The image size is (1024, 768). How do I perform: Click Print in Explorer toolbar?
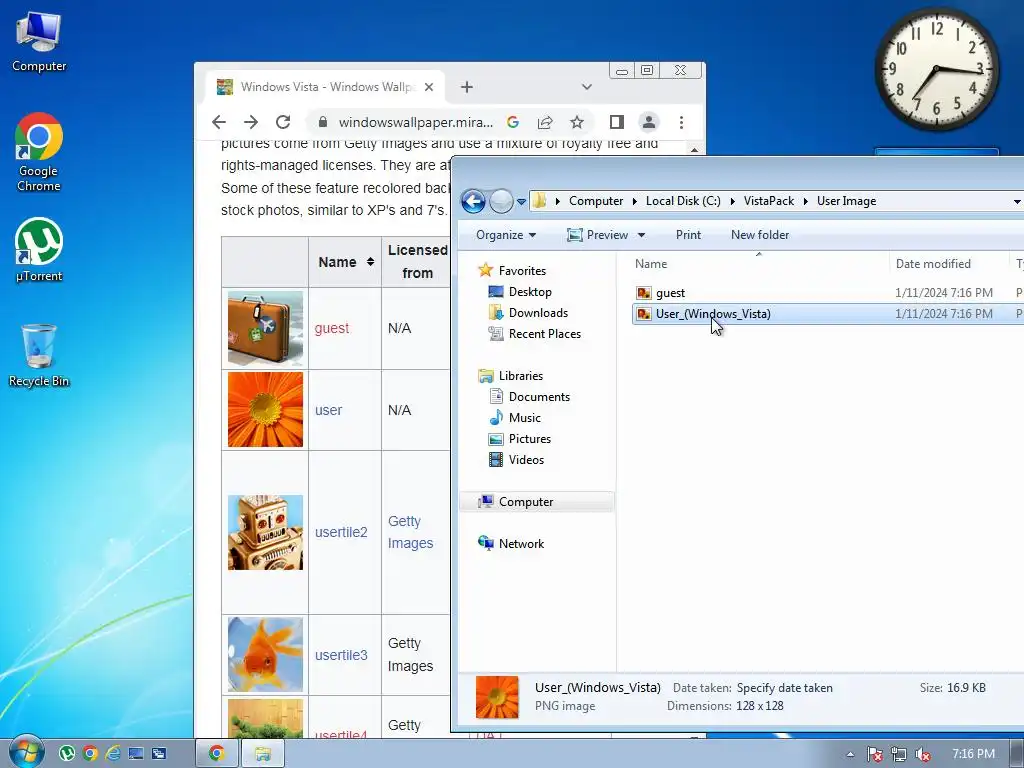point(688,235)
